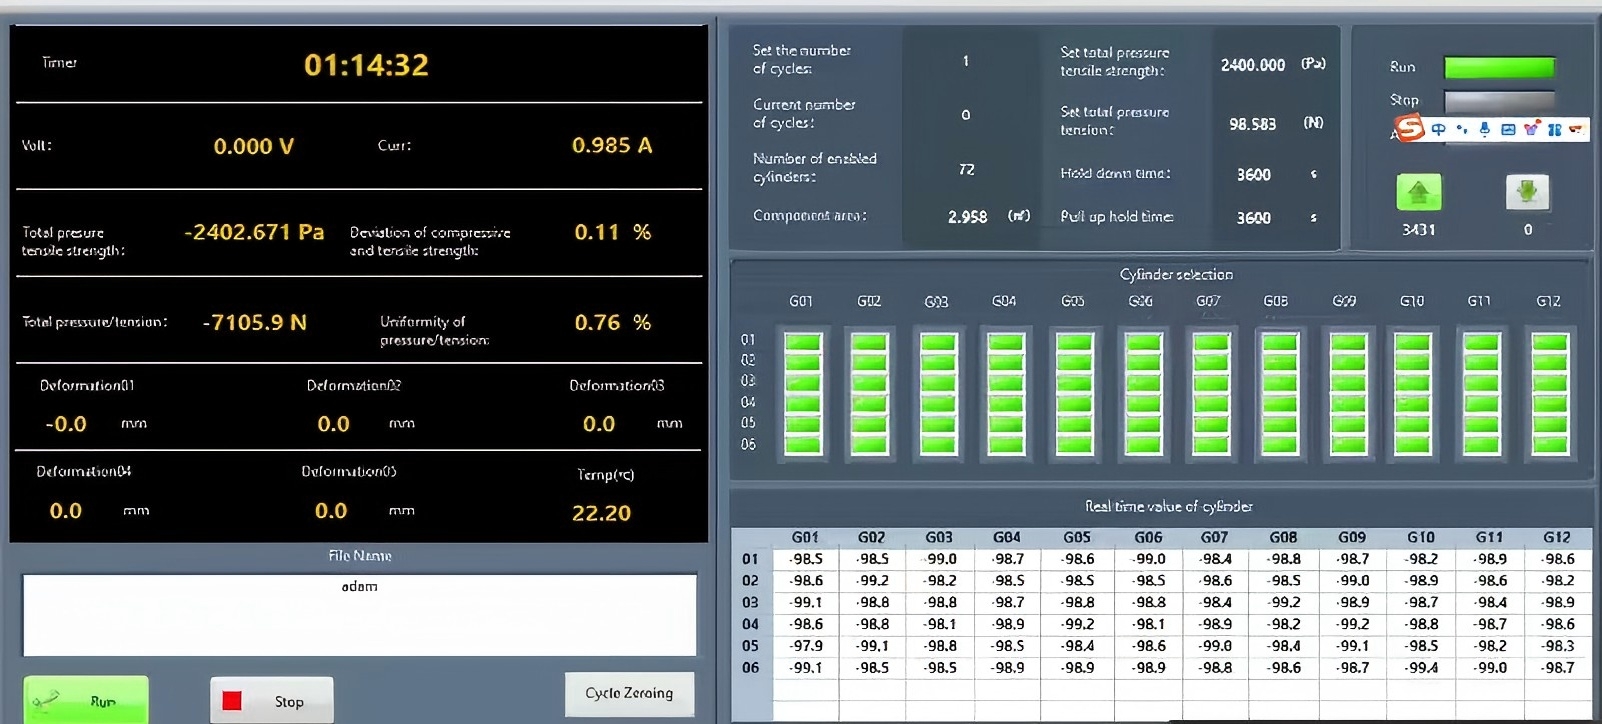Screen dimensions: 1602x724
Task: Click the down arrow button
Action: point(1526,192)
